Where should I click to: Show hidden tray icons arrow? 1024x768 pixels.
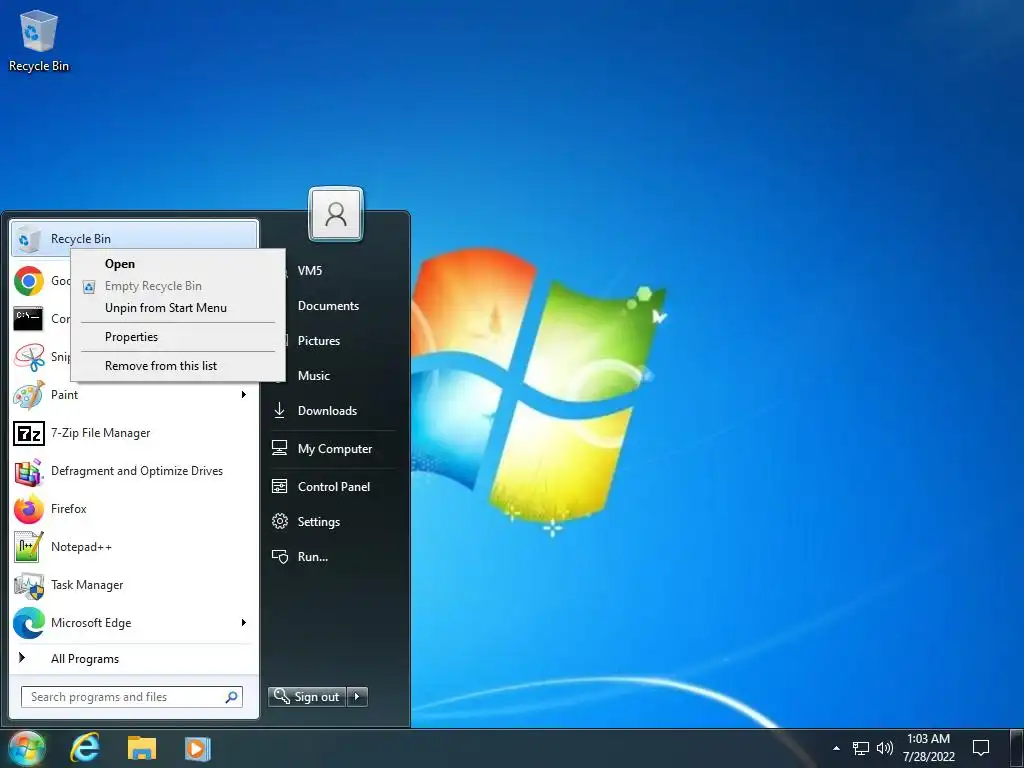tap(837, 748)
